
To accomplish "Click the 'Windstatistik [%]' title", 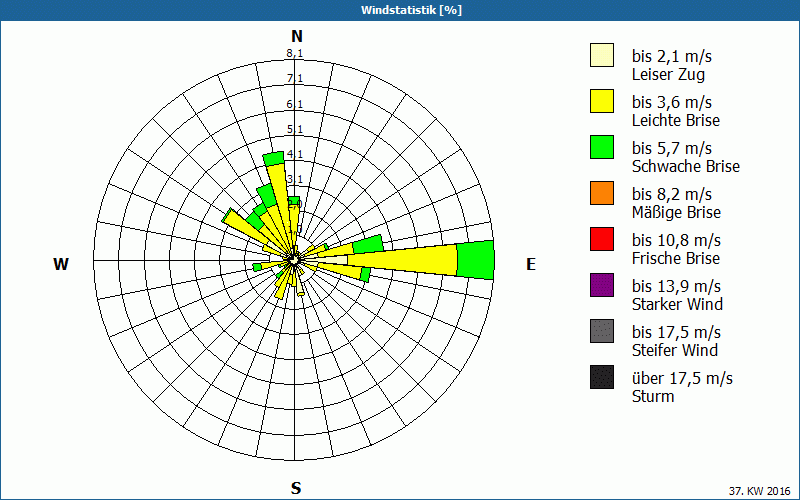I will coord(411,10).
